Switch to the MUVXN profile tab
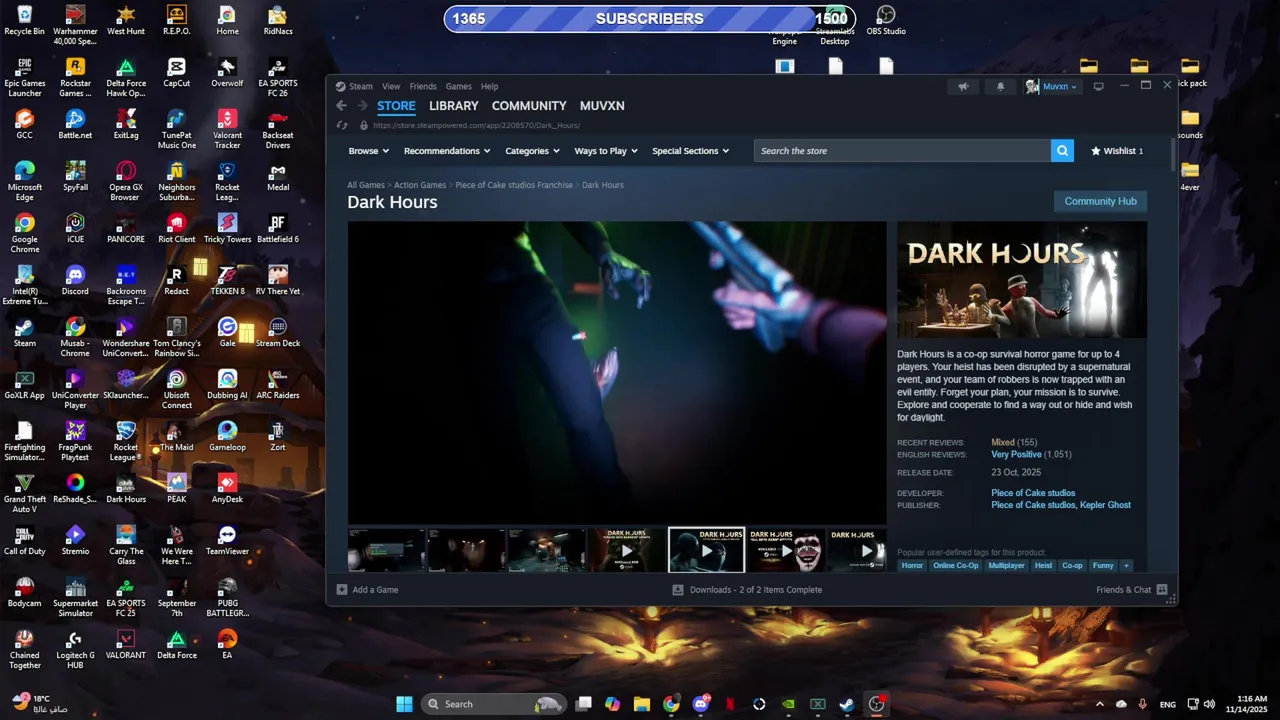1280x720 pixels. tap(602, 106)
